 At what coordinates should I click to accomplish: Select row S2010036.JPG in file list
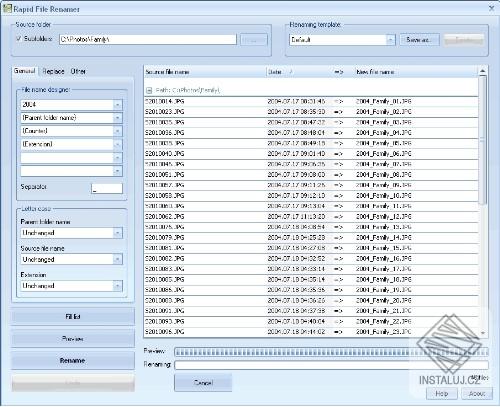[x=311, y=133]
